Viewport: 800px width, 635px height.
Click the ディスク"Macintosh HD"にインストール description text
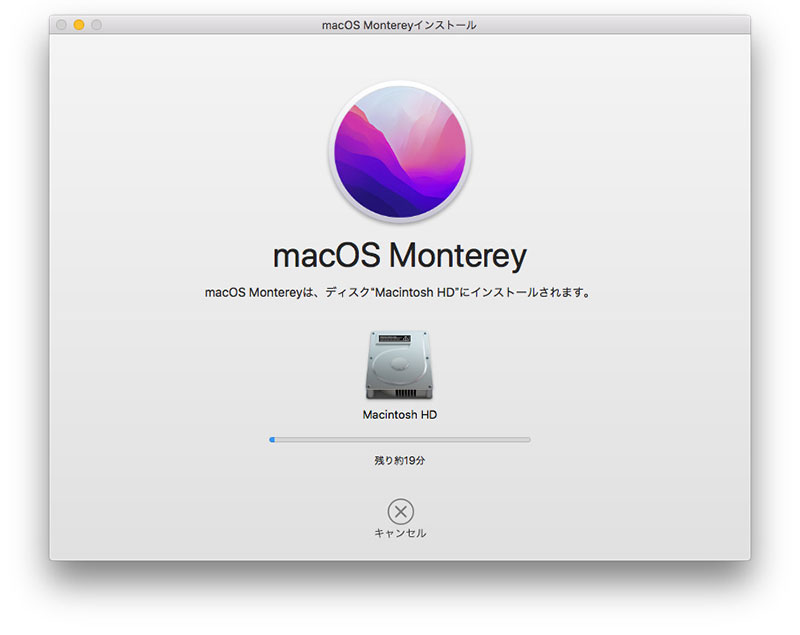(x=400, y=293)
